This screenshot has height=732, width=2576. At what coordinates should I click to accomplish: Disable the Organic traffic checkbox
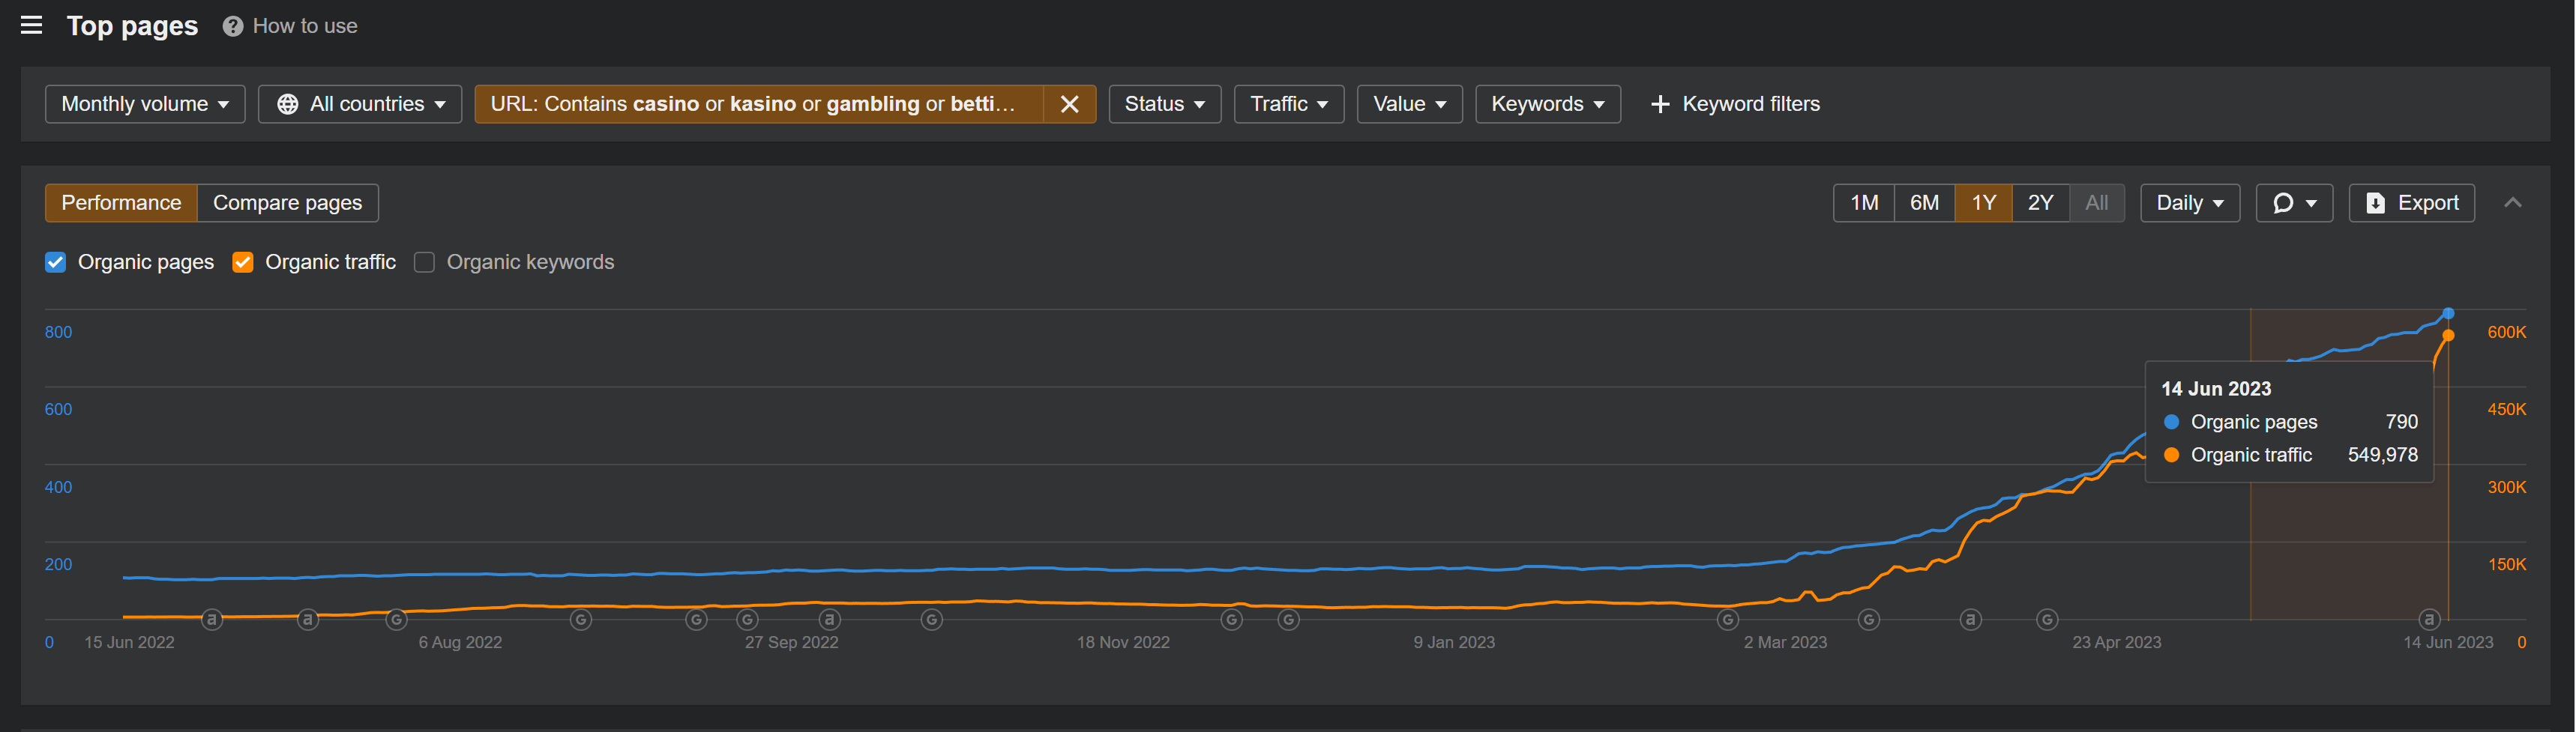coord(243,262)
